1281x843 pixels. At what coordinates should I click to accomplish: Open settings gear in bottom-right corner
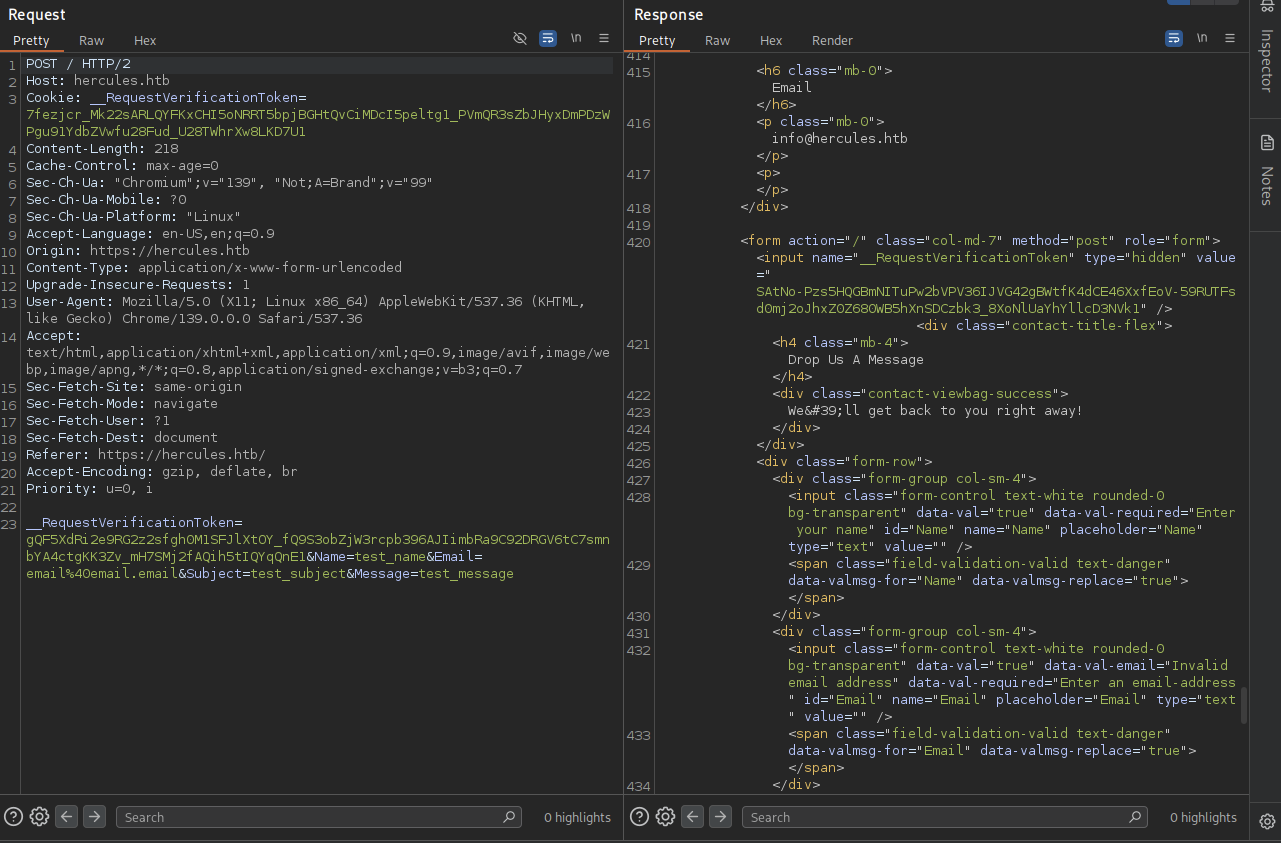1267,821
